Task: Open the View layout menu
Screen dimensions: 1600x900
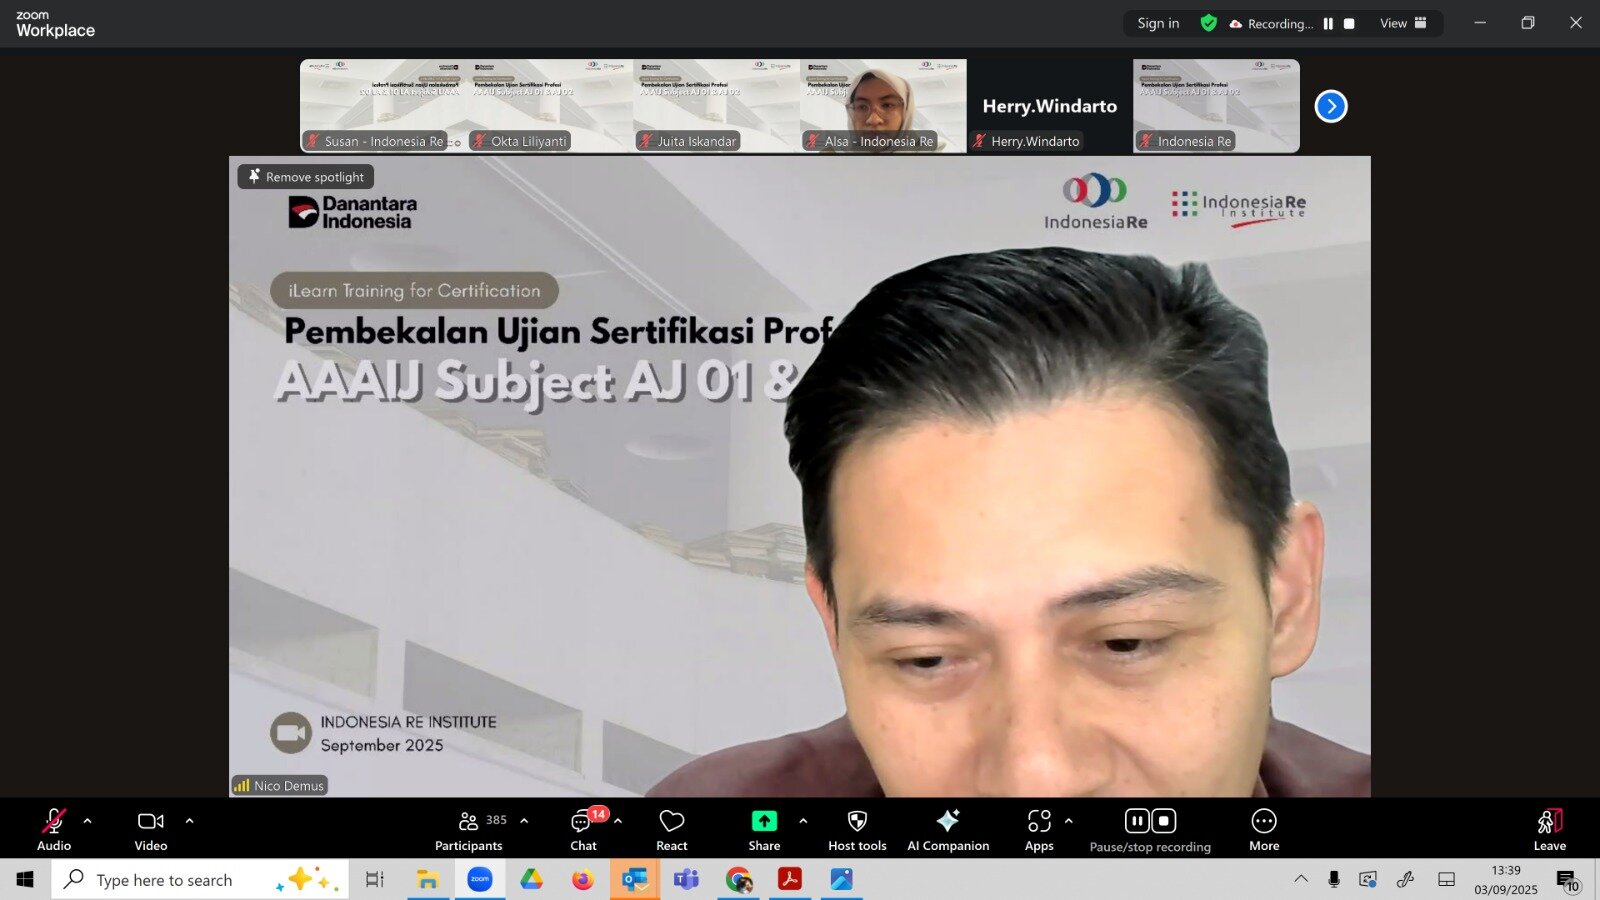Action: [x=1403, y=24]
